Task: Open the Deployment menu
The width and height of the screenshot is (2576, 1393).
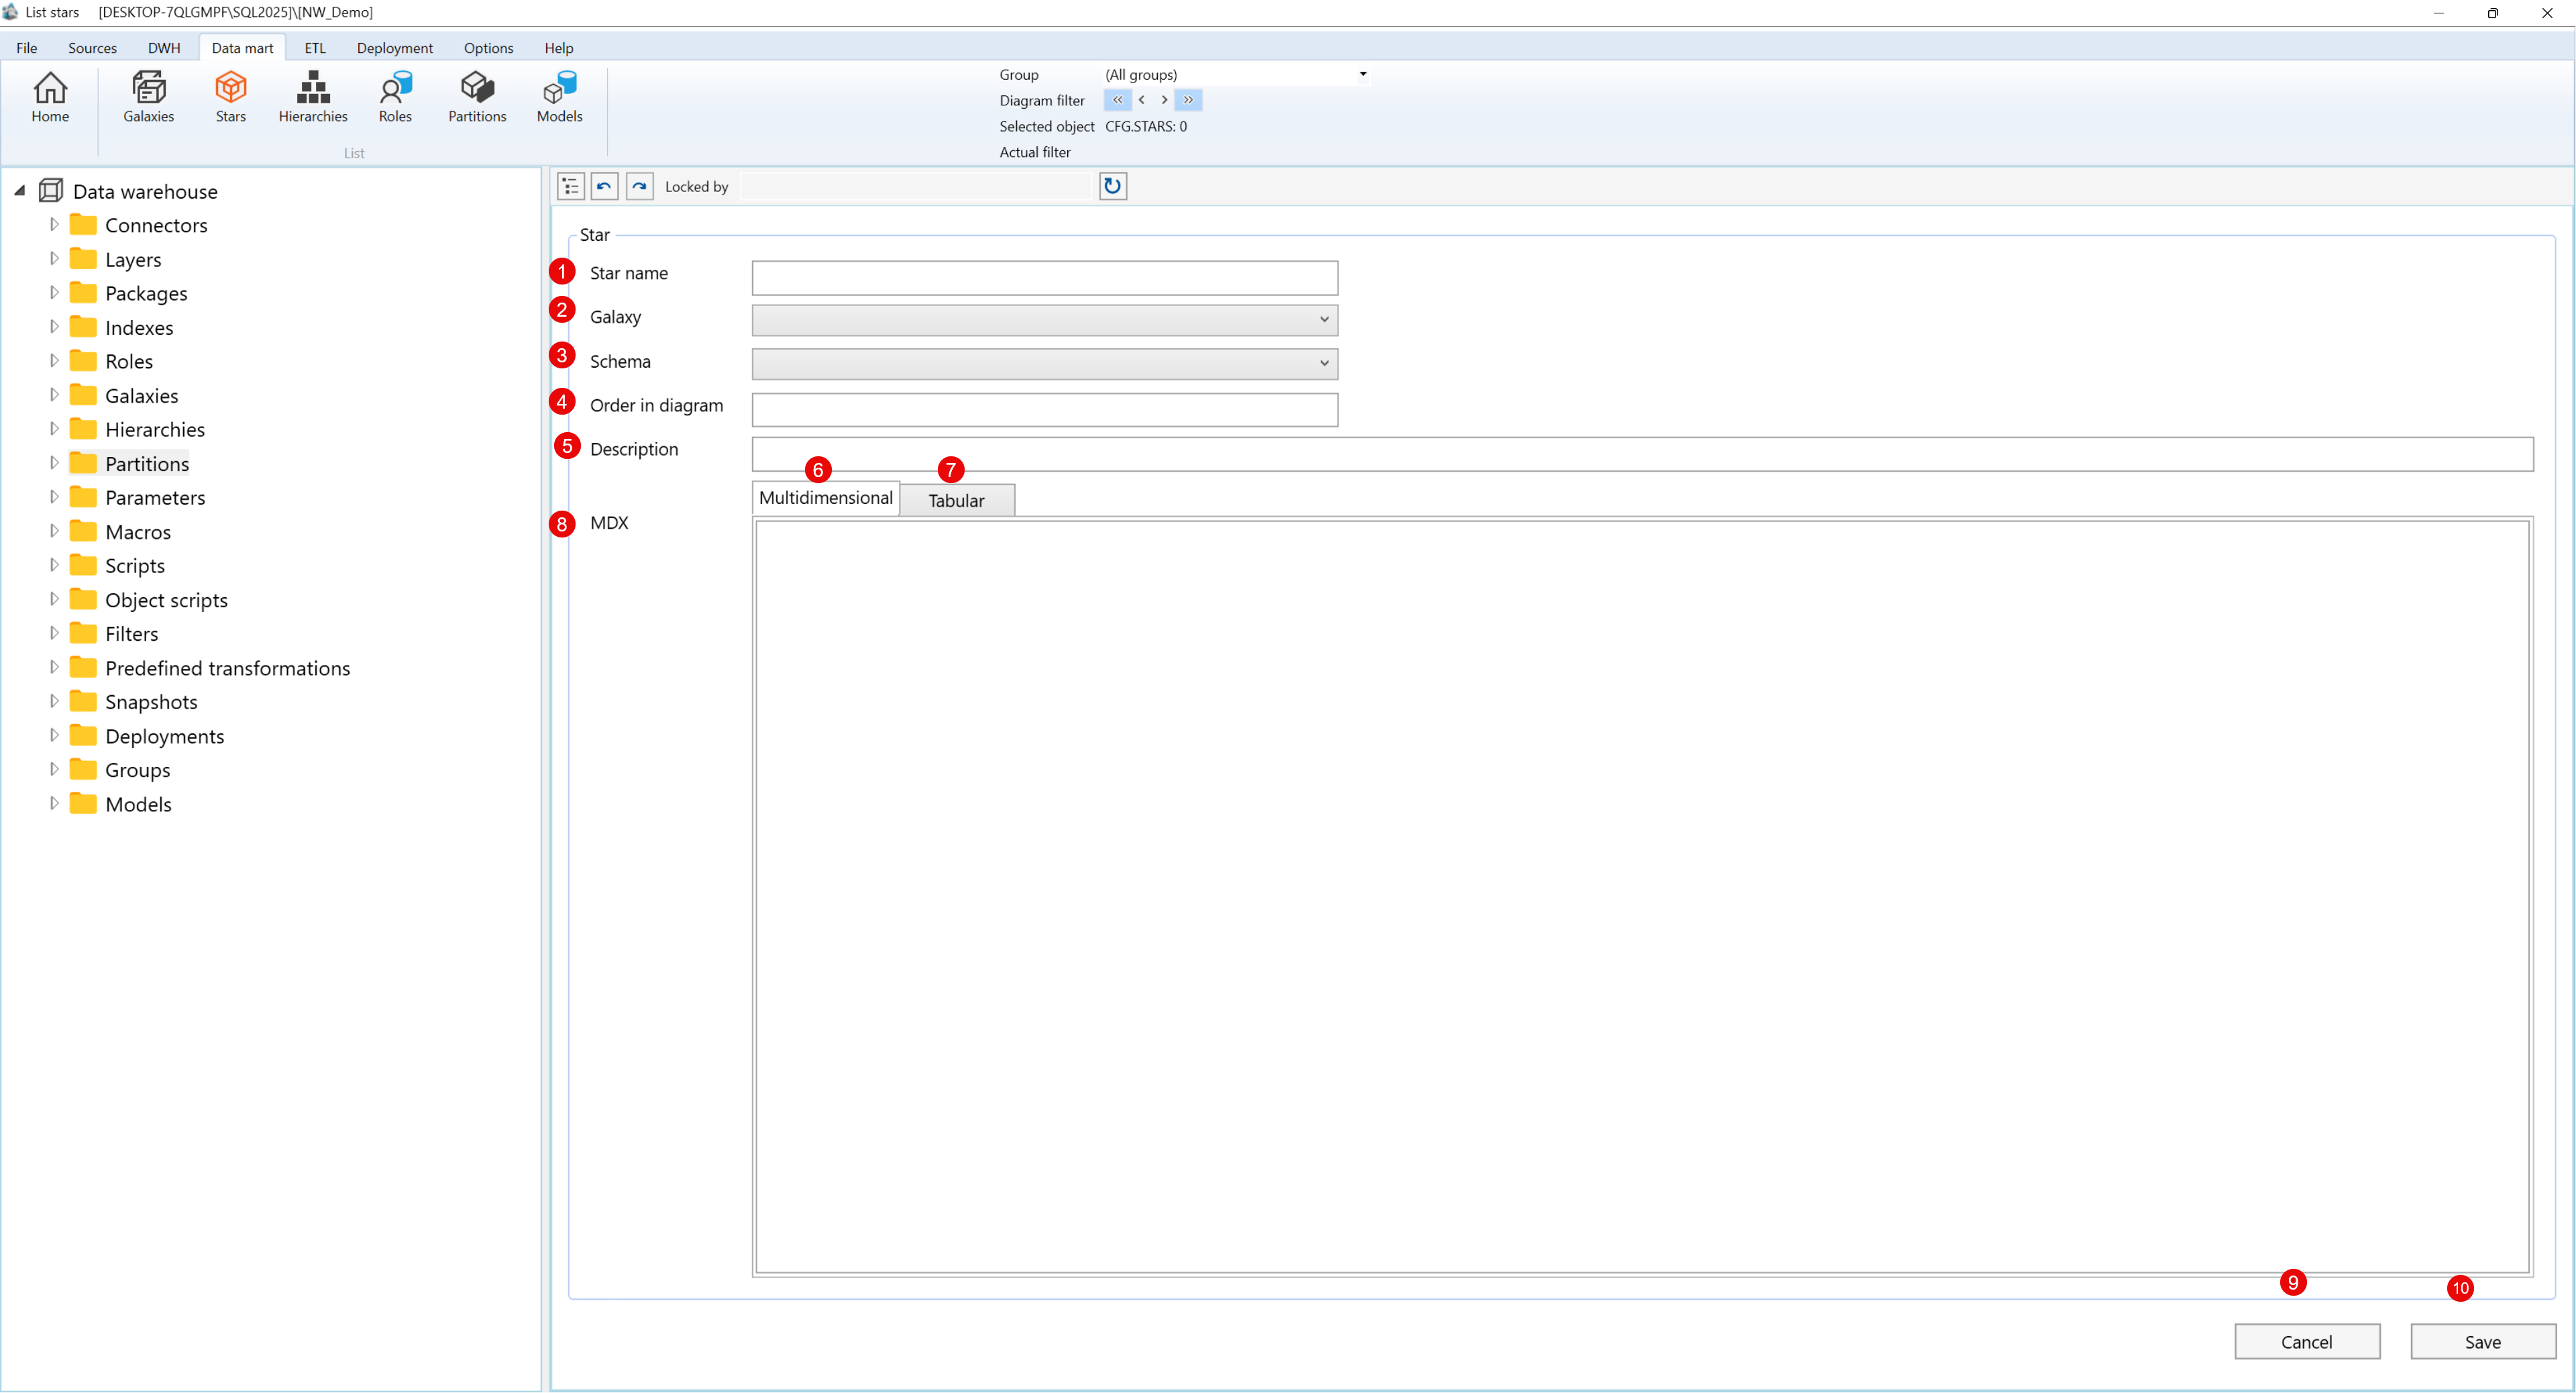Action: (394, 48)
